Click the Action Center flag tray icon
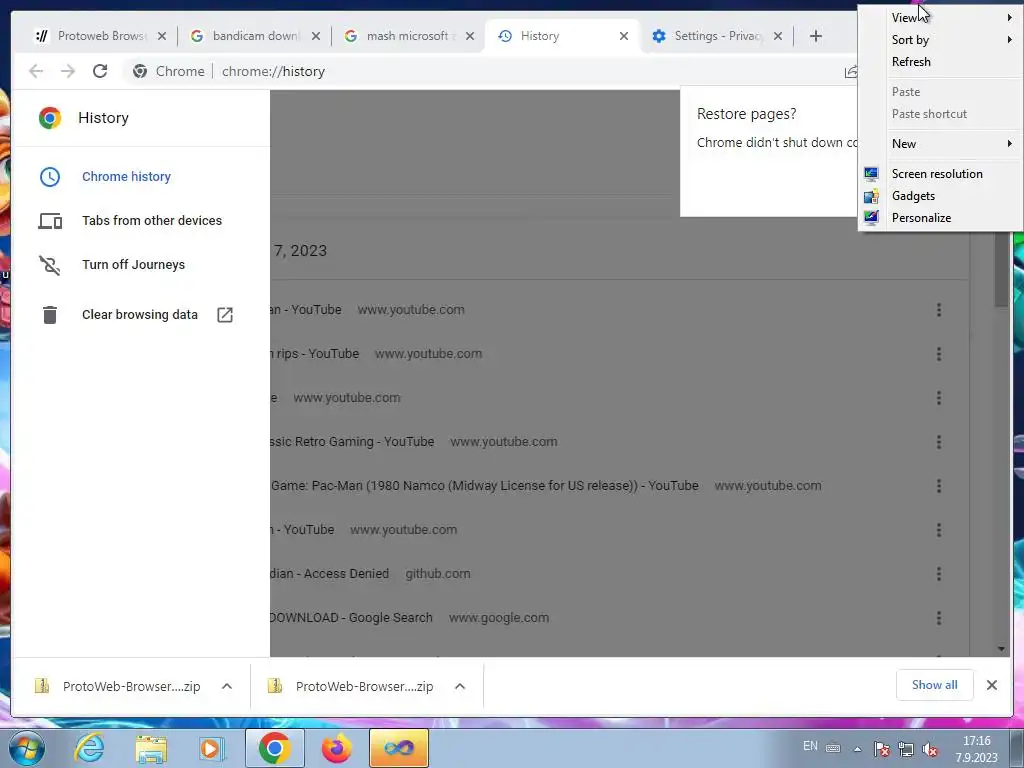The image size is (1024, 768). (882, 749)
